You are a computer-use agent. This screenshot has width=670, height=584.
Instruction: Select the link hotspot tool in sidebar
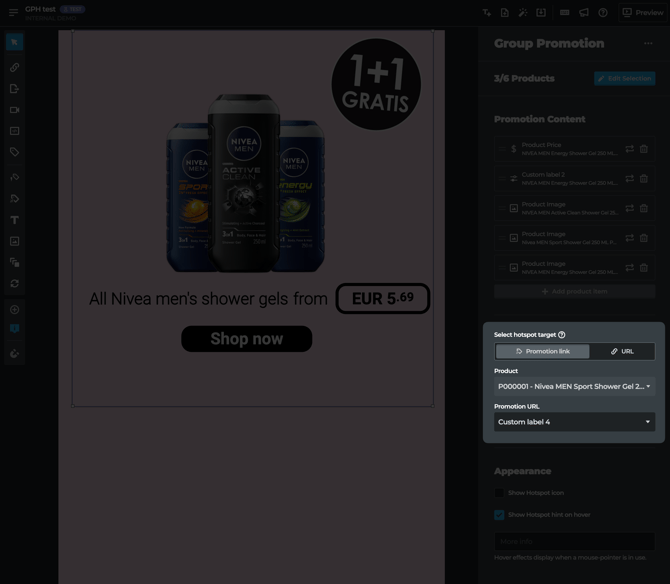[15, 67]
